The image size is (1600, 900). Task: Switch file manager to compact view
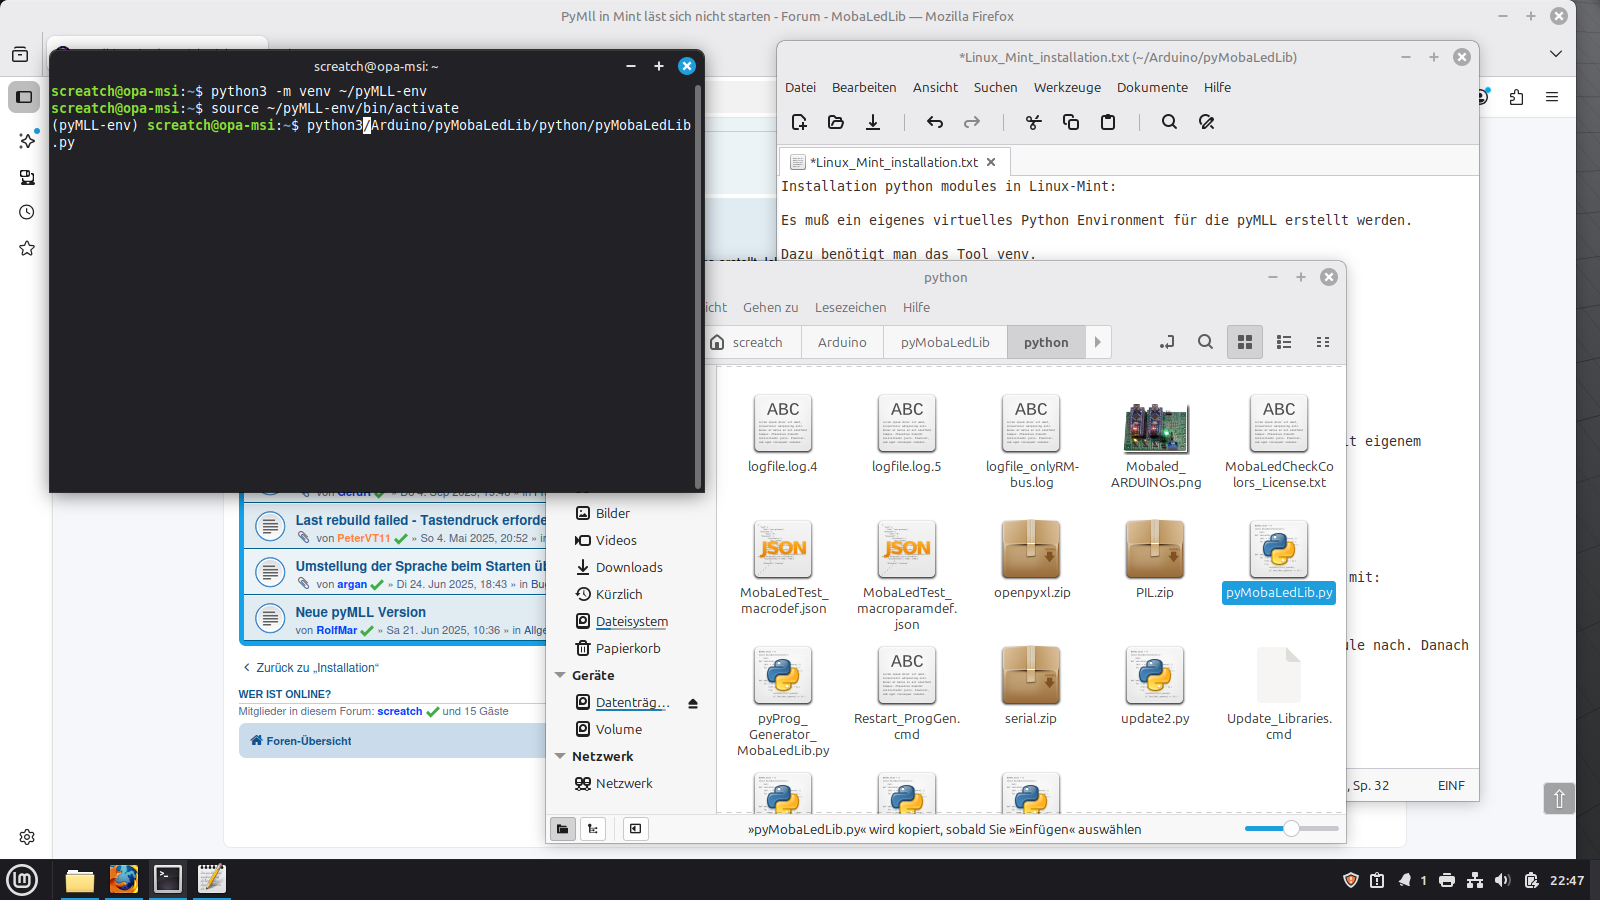click(x=1323, y=342)
